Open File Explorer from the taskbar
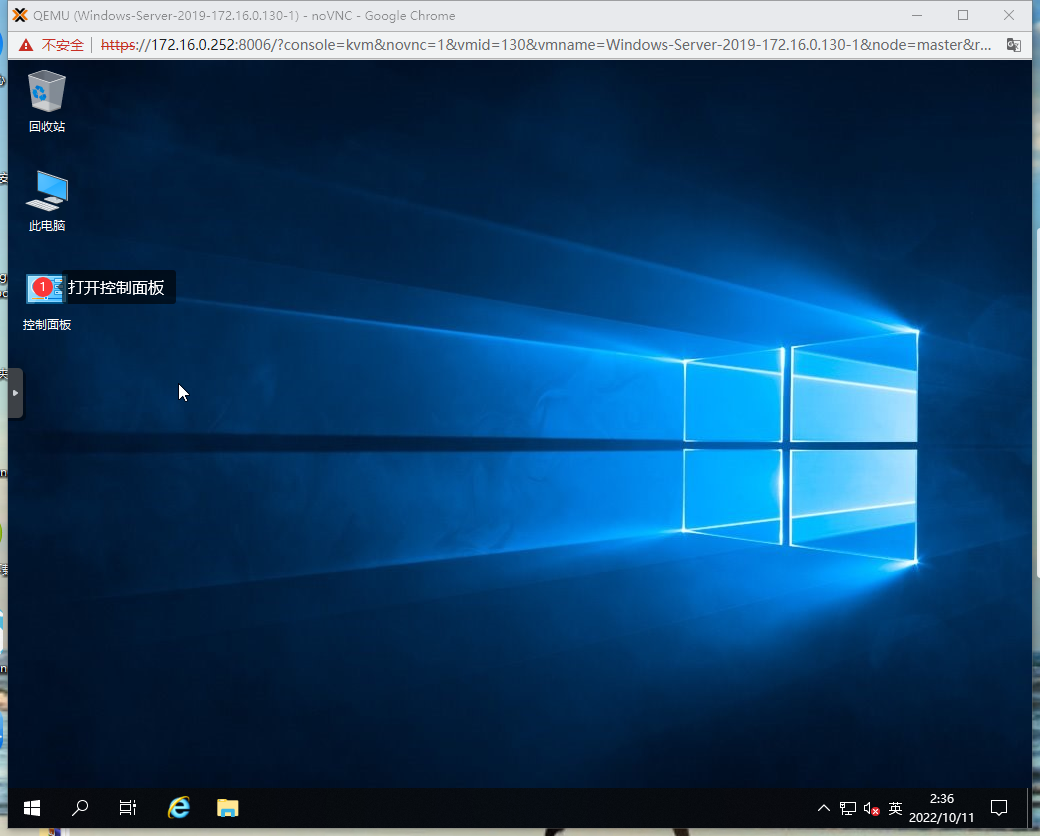The image size is (1040, 836). coord(228,807)
